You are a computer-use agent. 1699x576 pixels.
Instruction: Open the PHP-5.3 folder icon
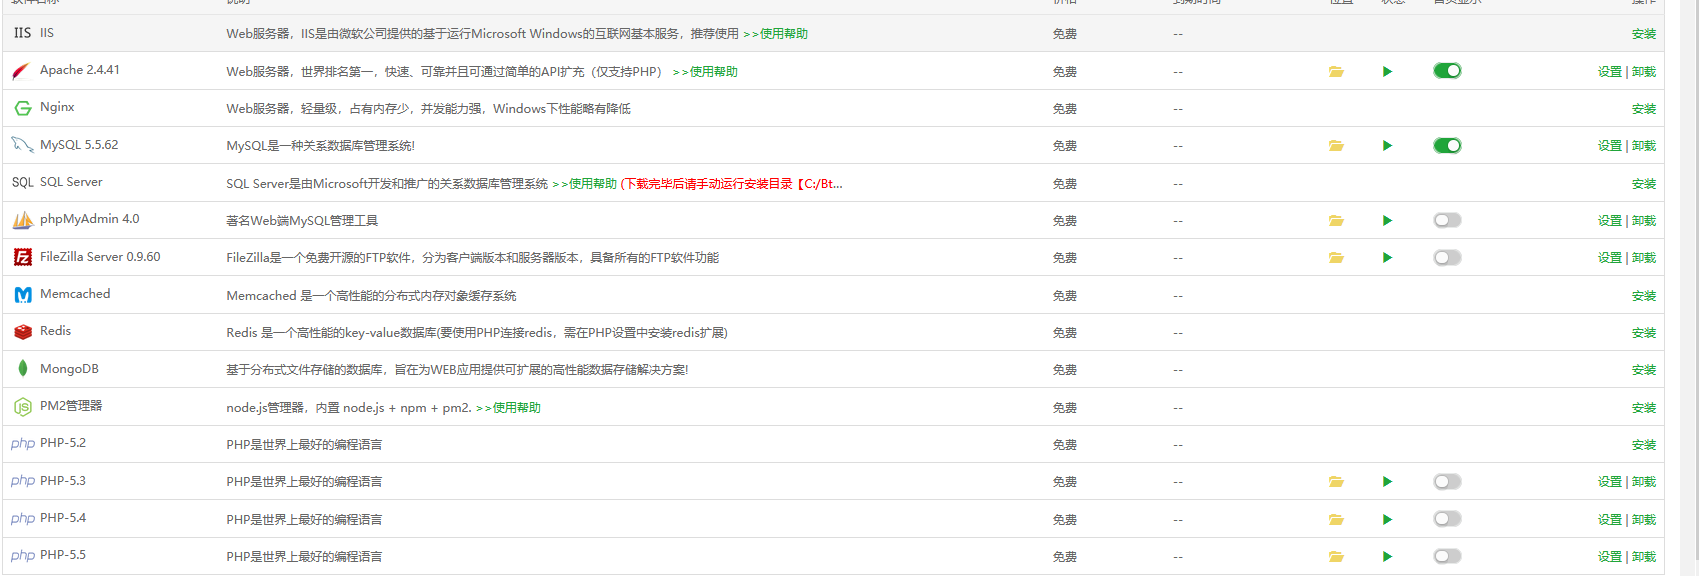coord(1336,481)
